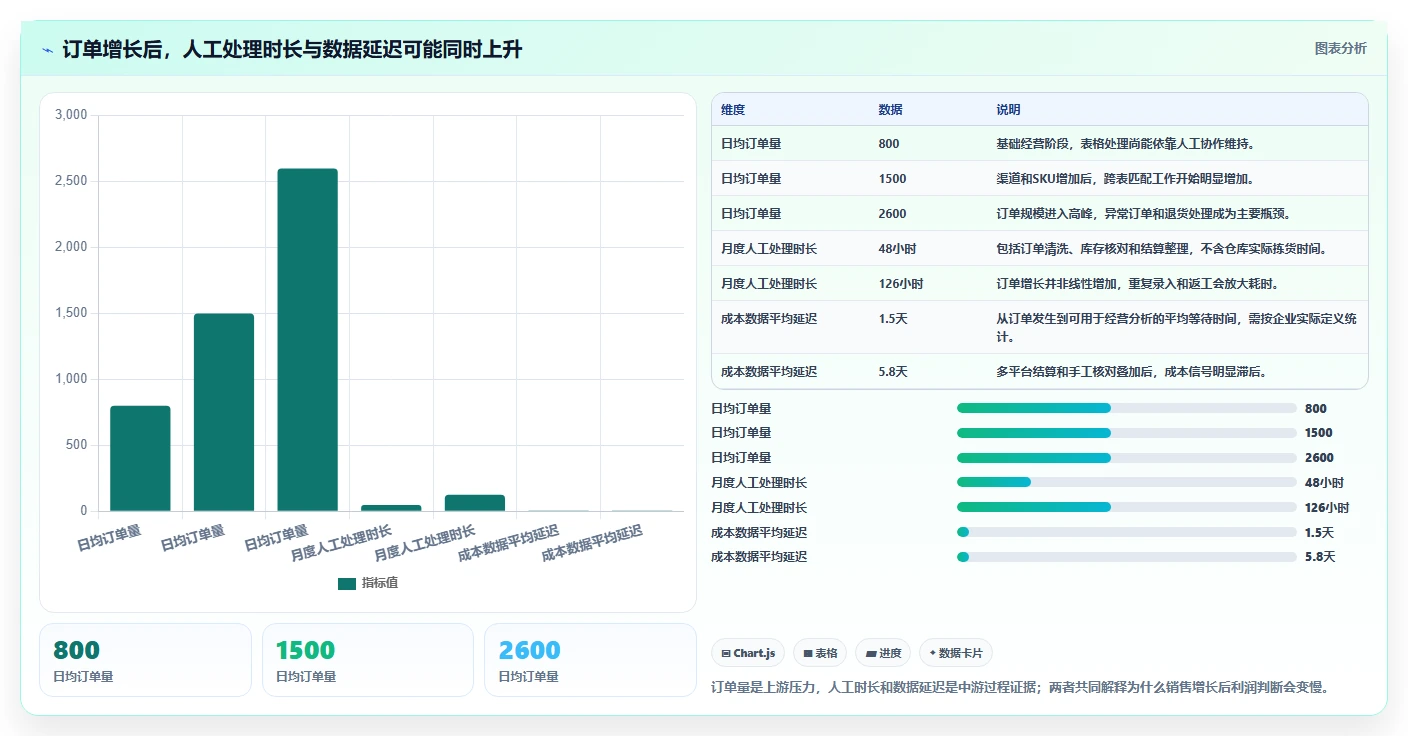Toggle the 指标值 legend color box
The image size is (1408, 736).
pyautogui.click(x=347, y=584)
